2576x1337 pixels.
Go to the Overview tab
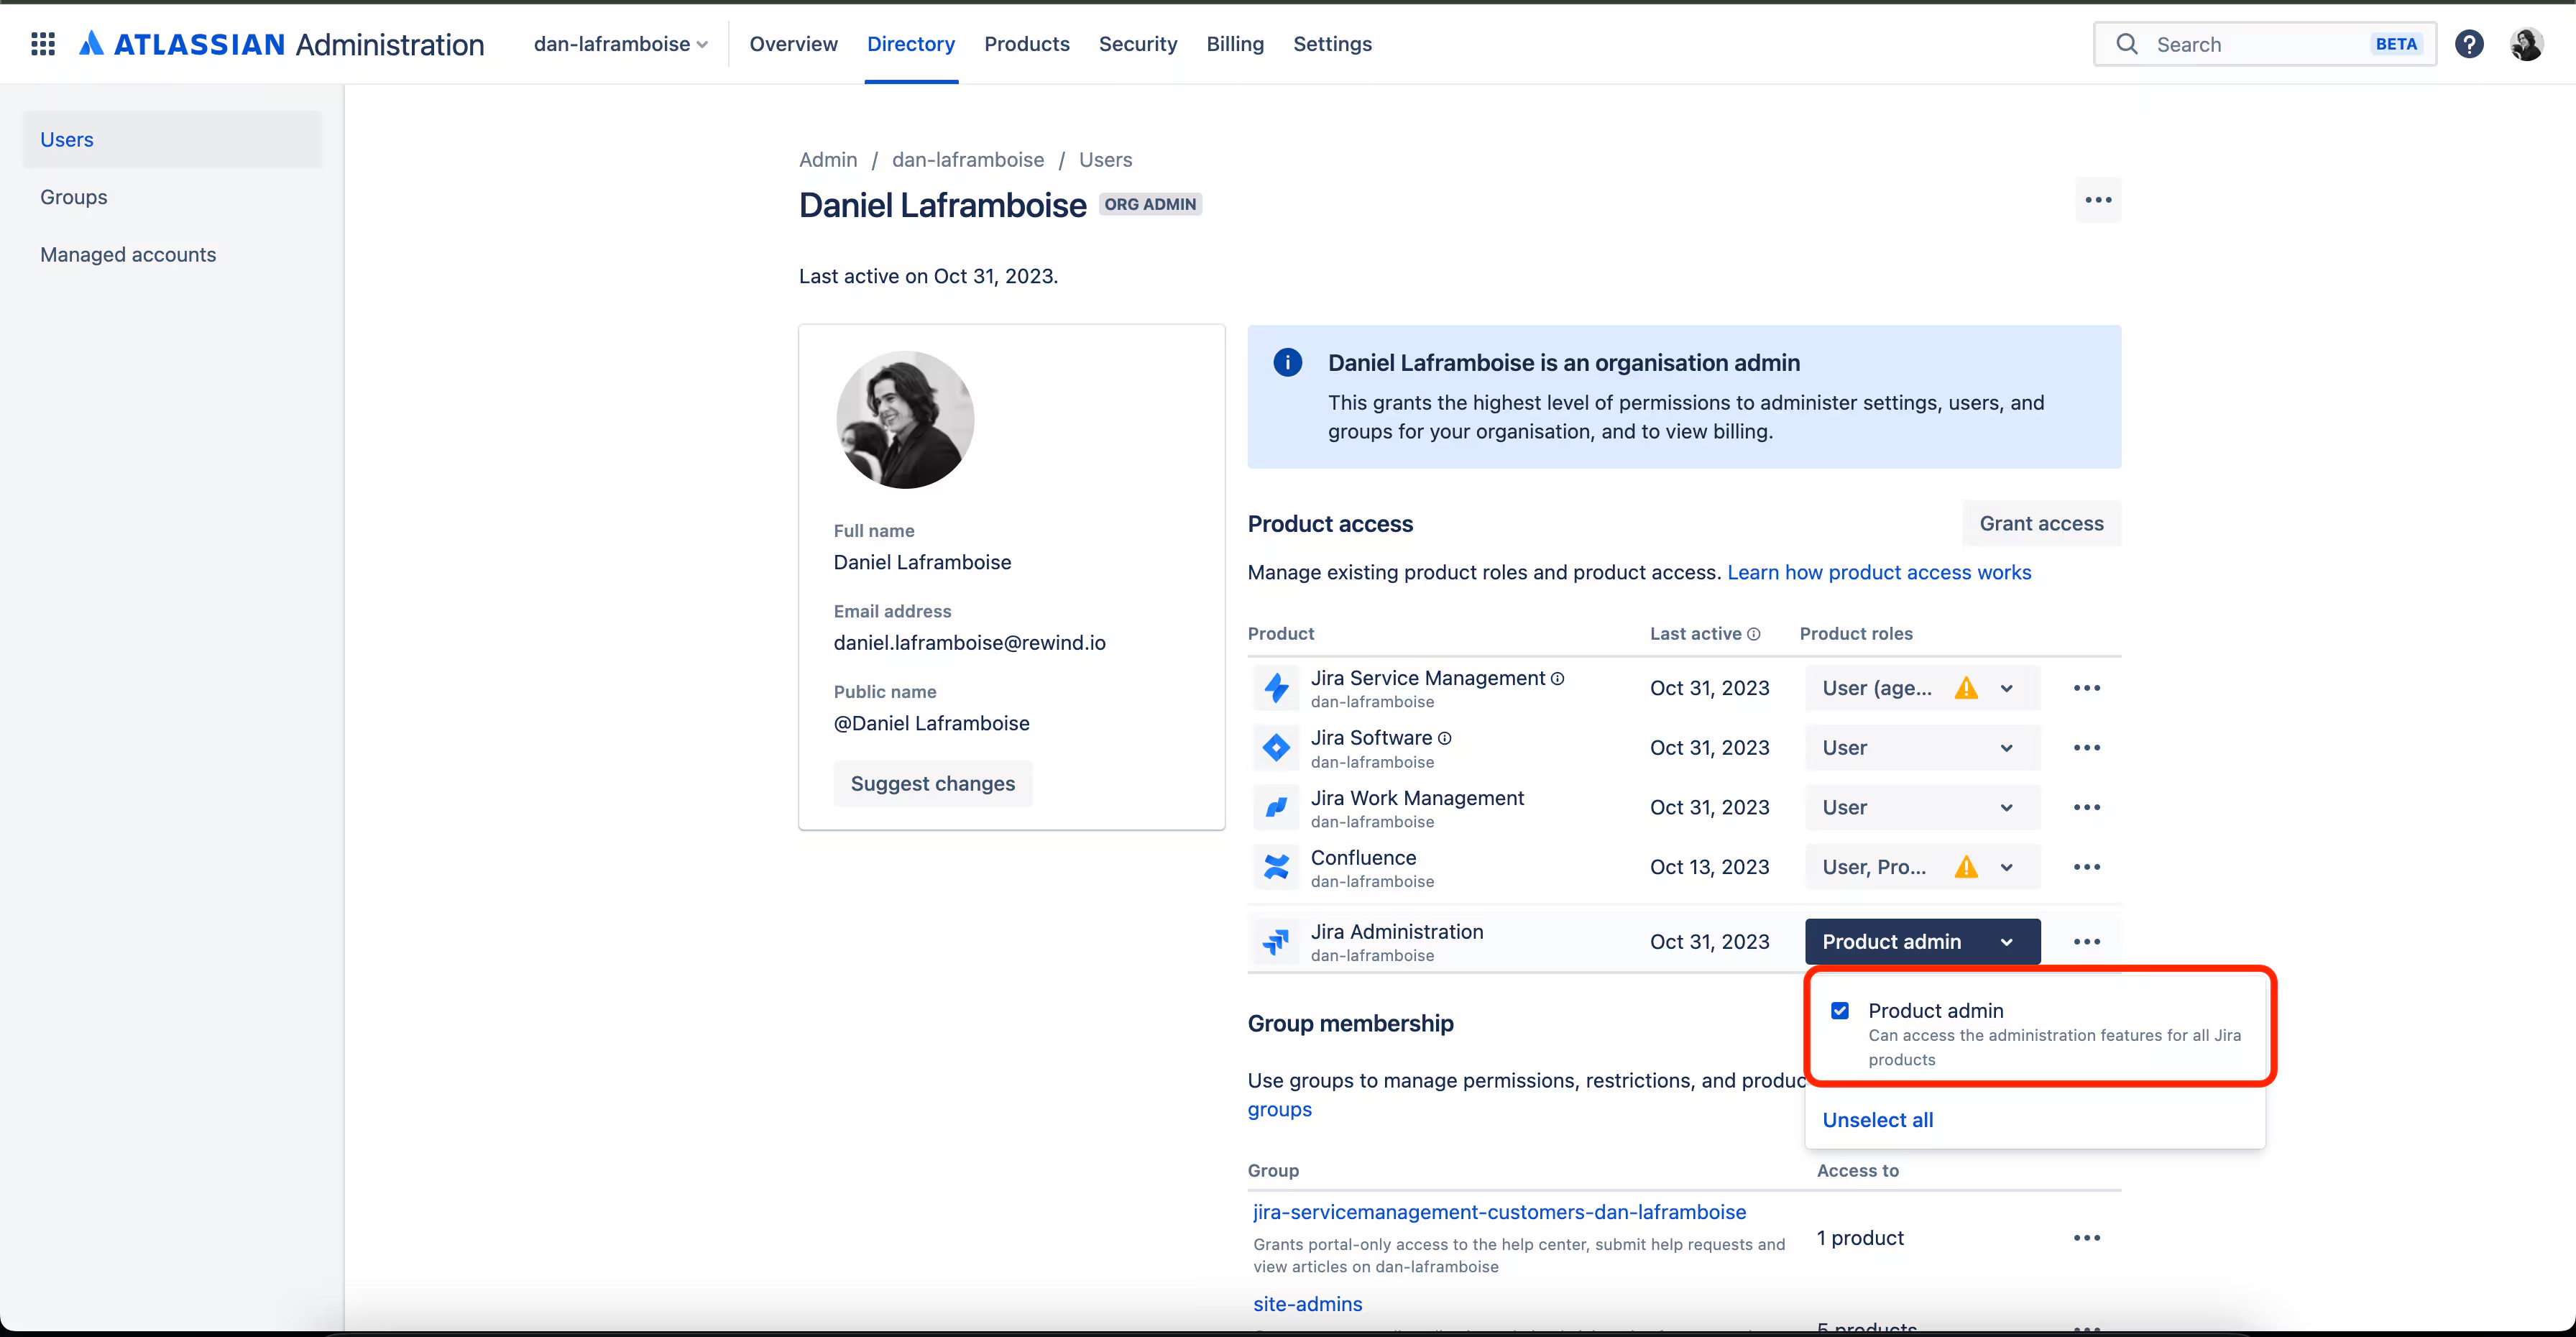pos(793,44)
